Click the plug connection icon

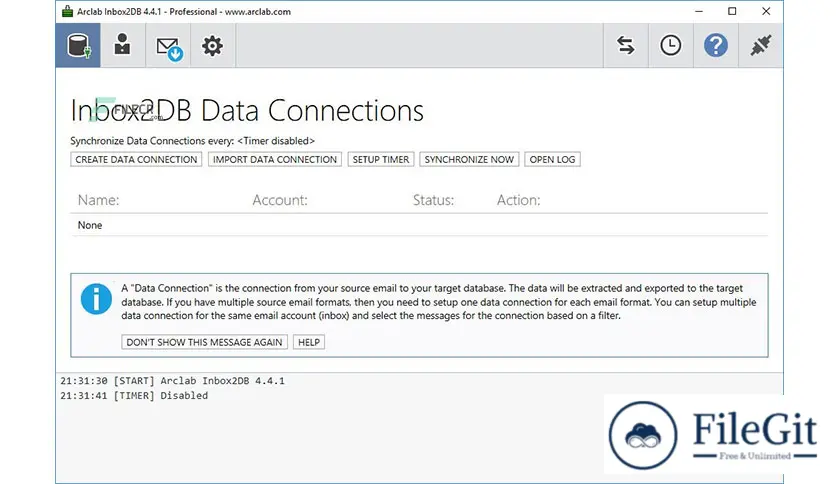pos(761,45)
